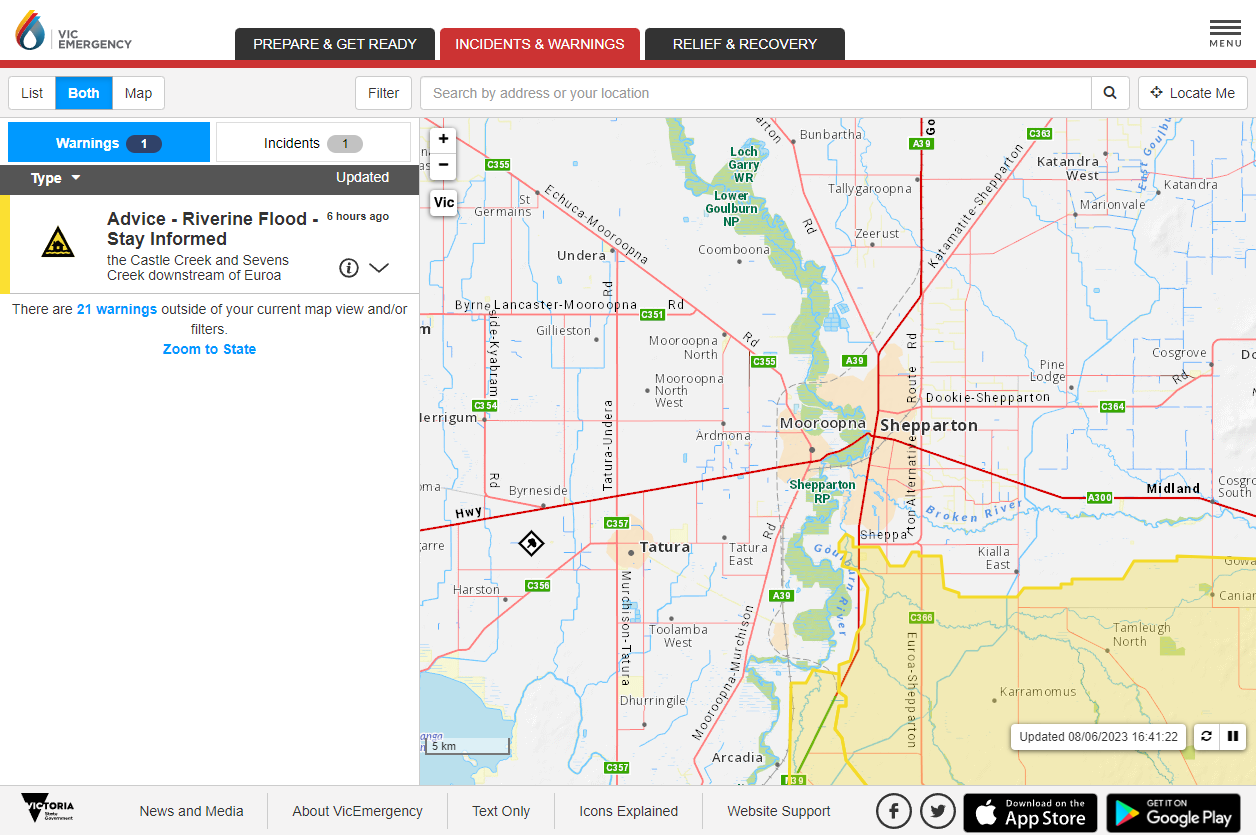The height and width of the screenshot is (835, 1256).
Task: Expand the Riverine Flood warning chevron
Action: (x=379, y=268)
